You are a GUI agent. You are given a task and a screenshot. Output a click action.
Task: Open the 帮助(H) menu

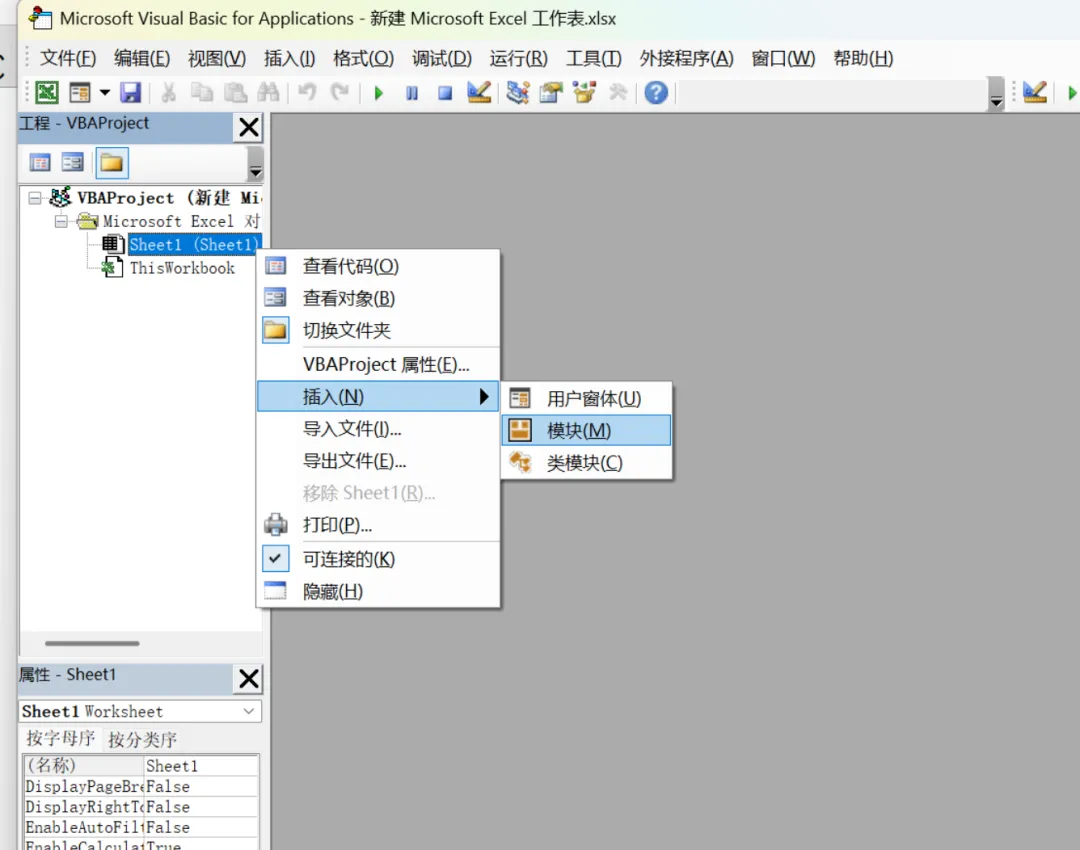coord(863,59)
